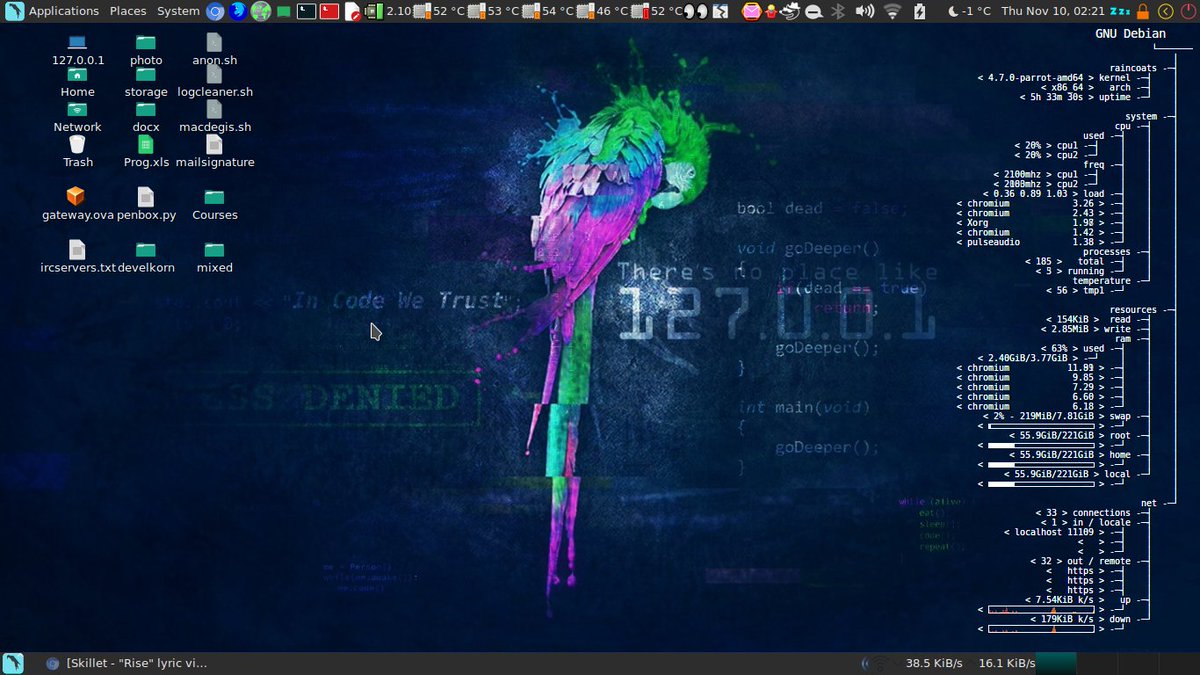
Task: Select the mailsignature file
Action: (214, 153)
